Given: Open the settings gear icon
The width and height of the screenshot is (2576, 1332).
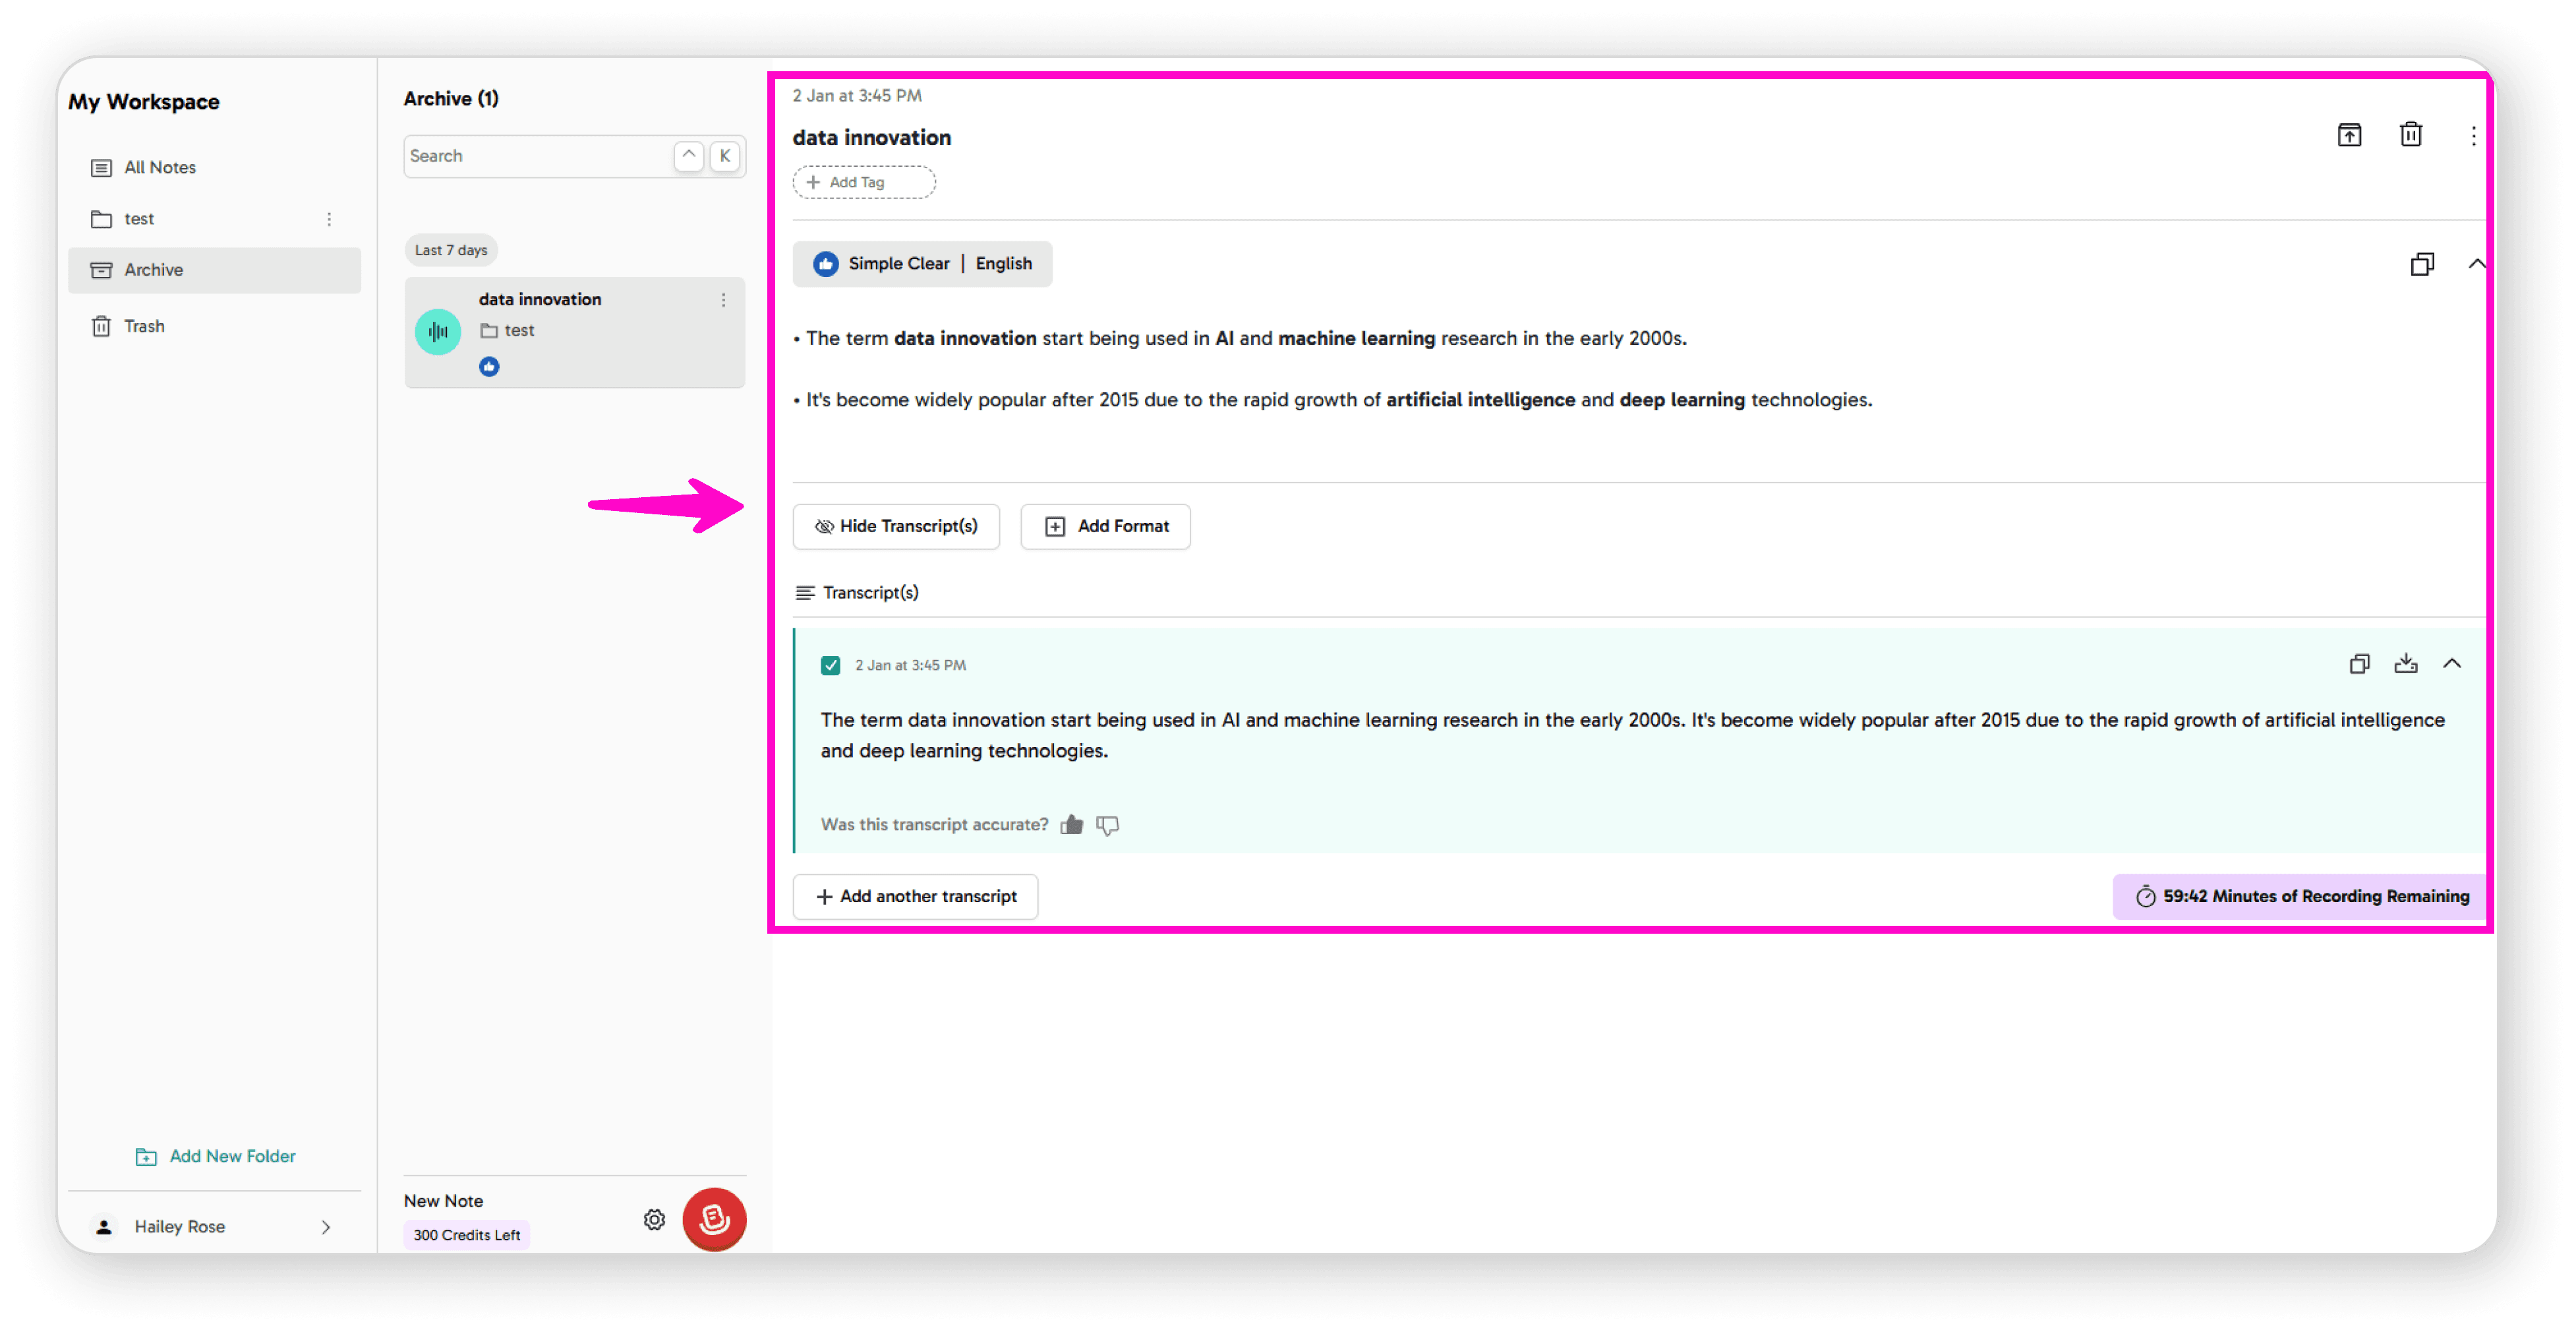Looking at the screenshot, I should coord(654,1219).
